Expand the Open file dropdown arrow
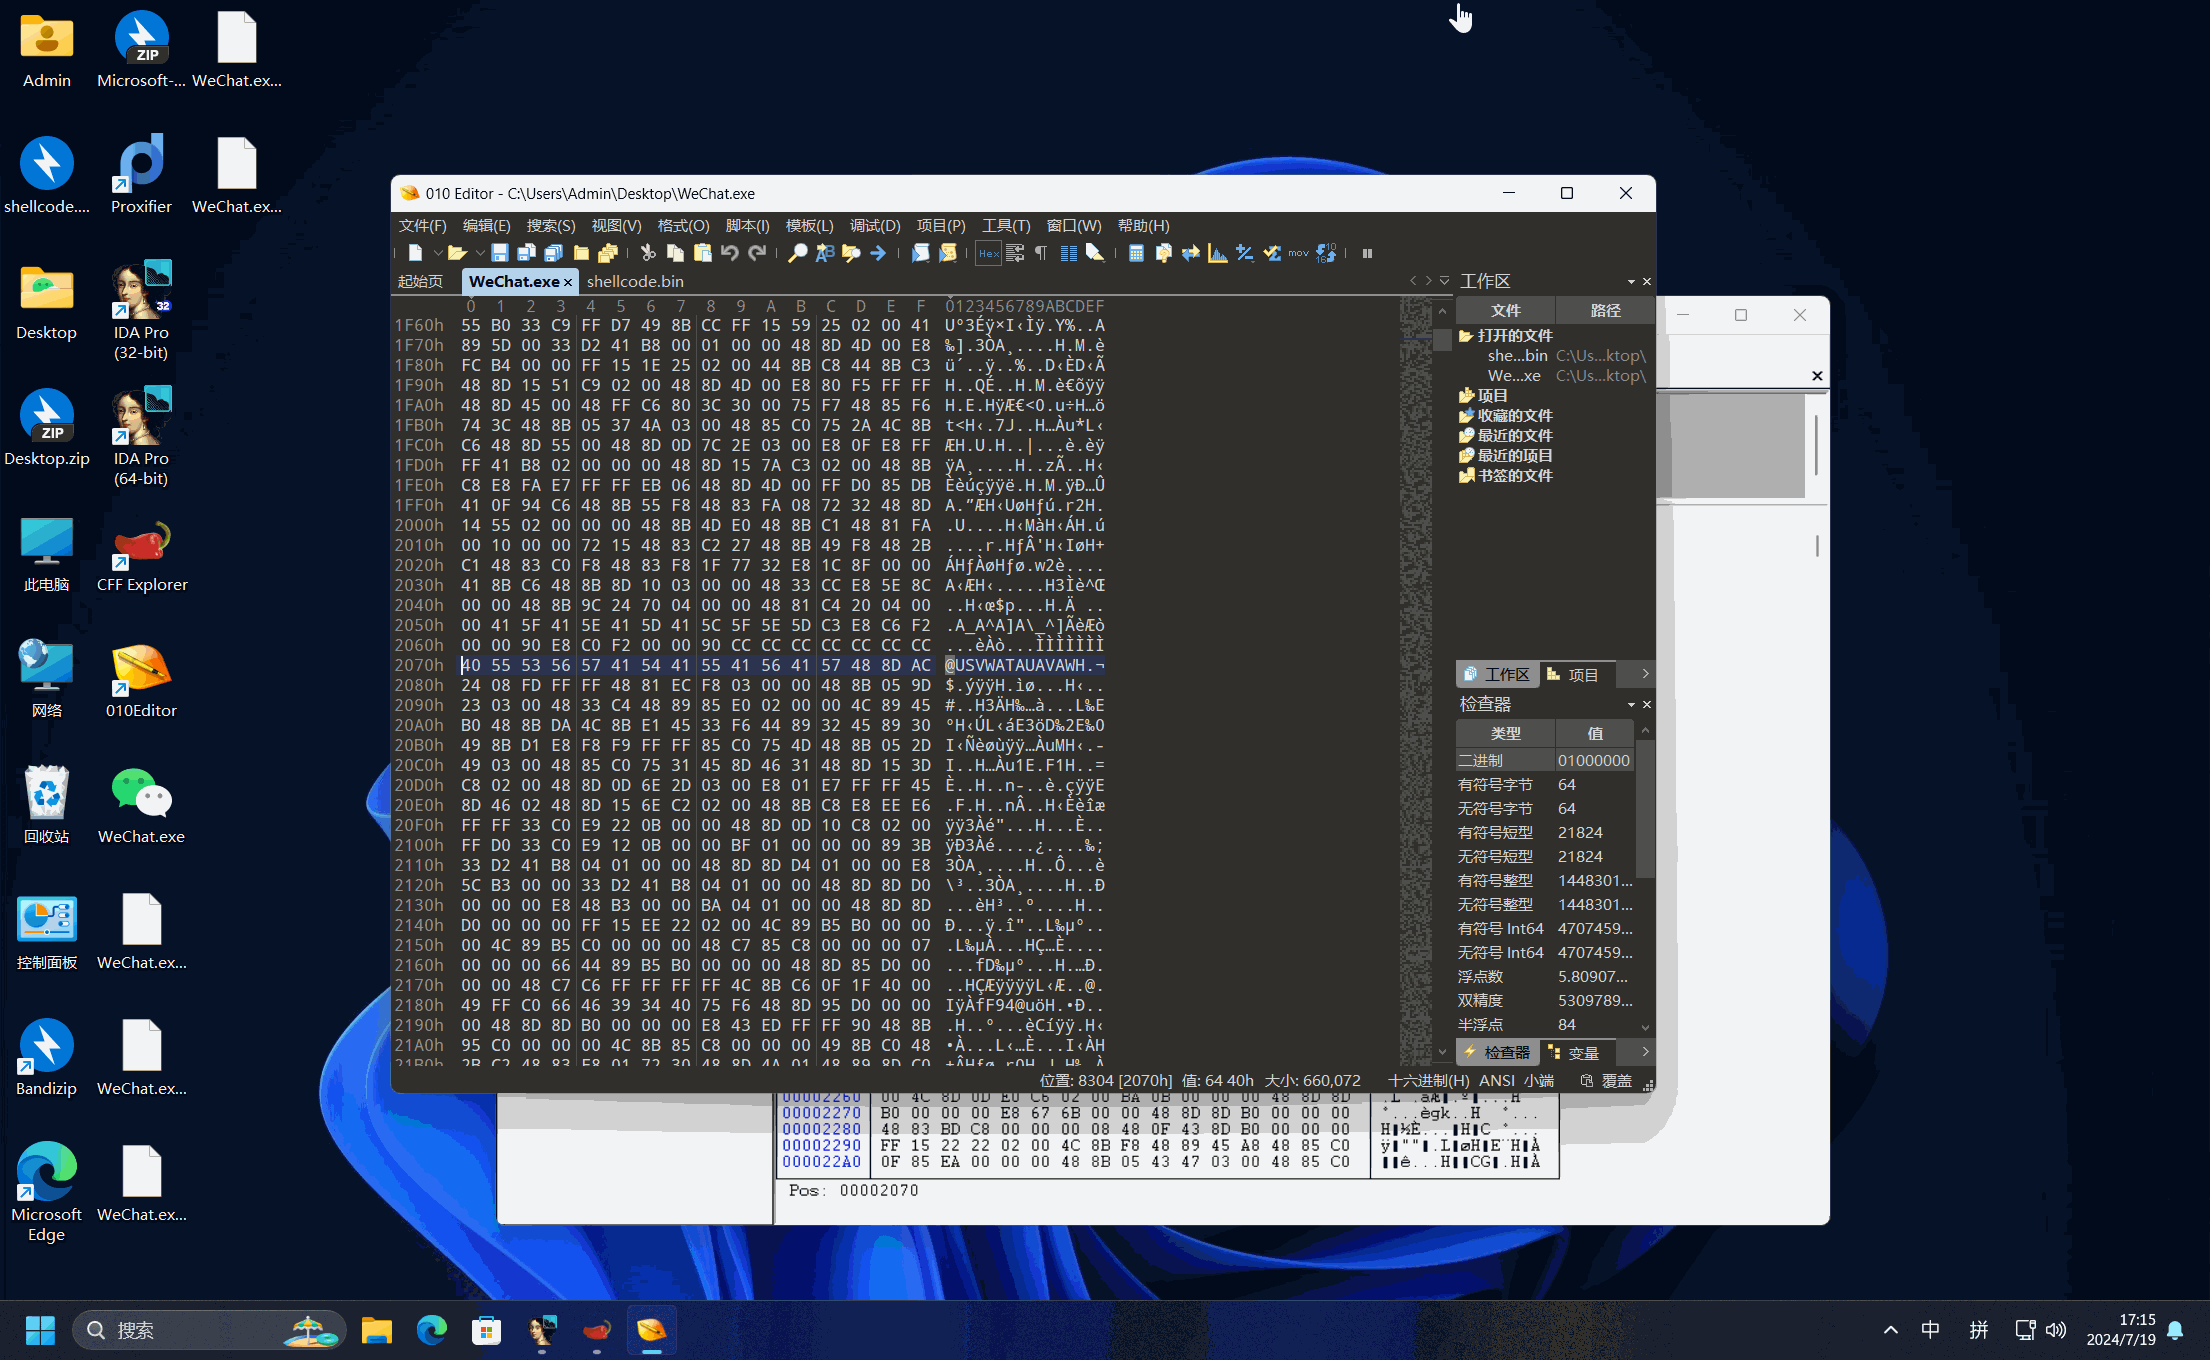 [479, 253]
